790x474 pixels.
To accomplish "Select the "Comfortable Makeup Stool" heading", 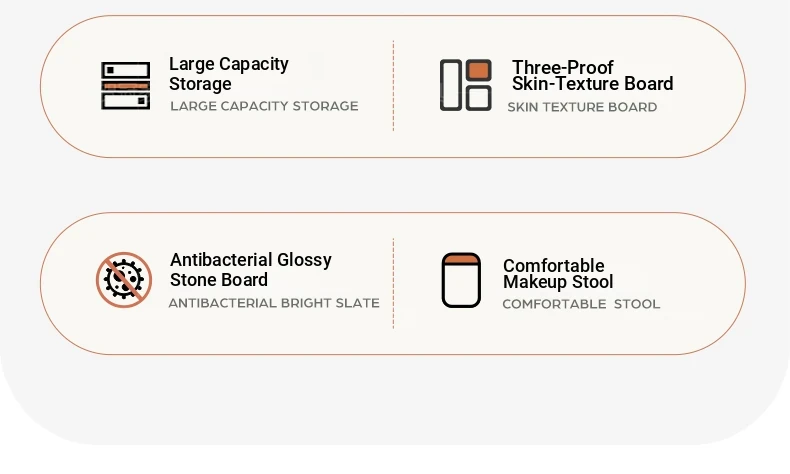I will pos(558,274).
